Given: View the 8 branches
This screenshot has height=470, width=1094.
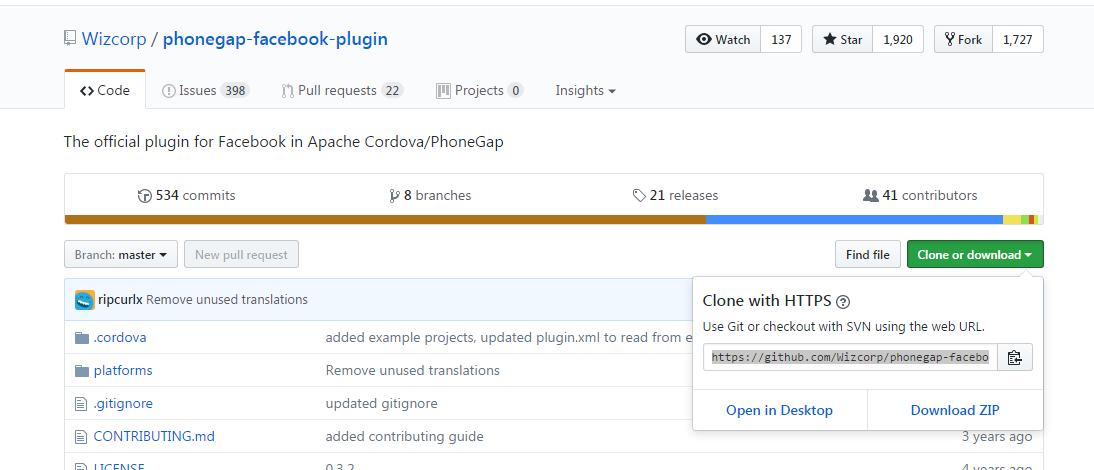Looking at the screenshot, I should pos(430,195).
